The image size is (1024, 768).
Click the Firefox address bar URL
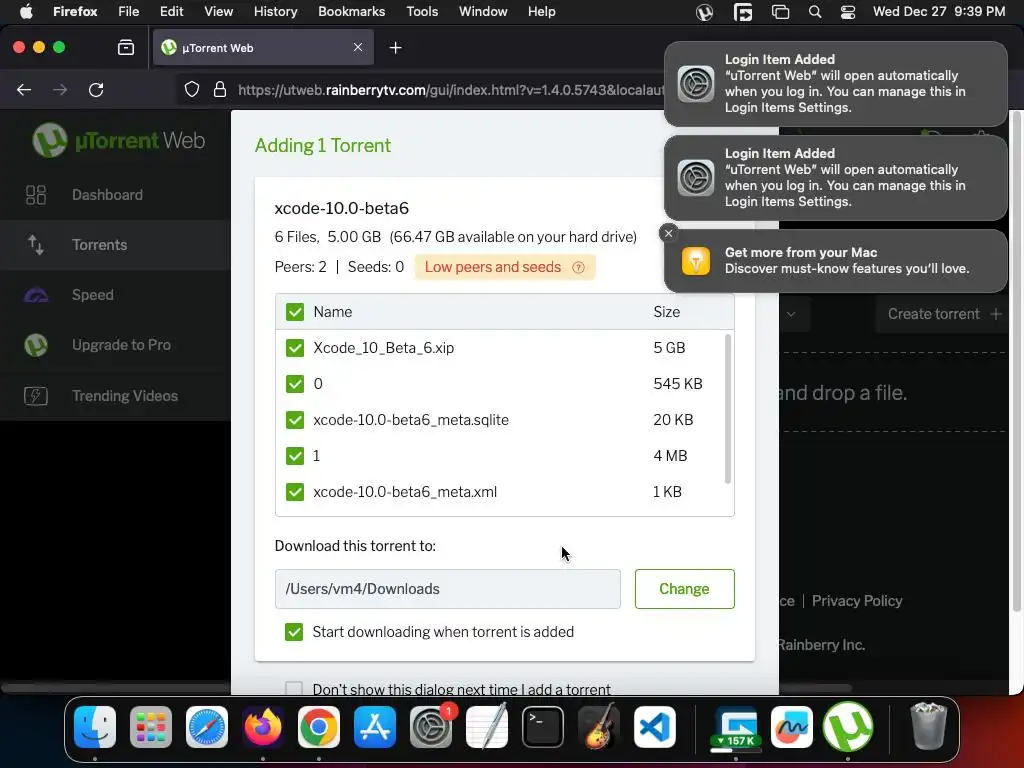(451, 89)
